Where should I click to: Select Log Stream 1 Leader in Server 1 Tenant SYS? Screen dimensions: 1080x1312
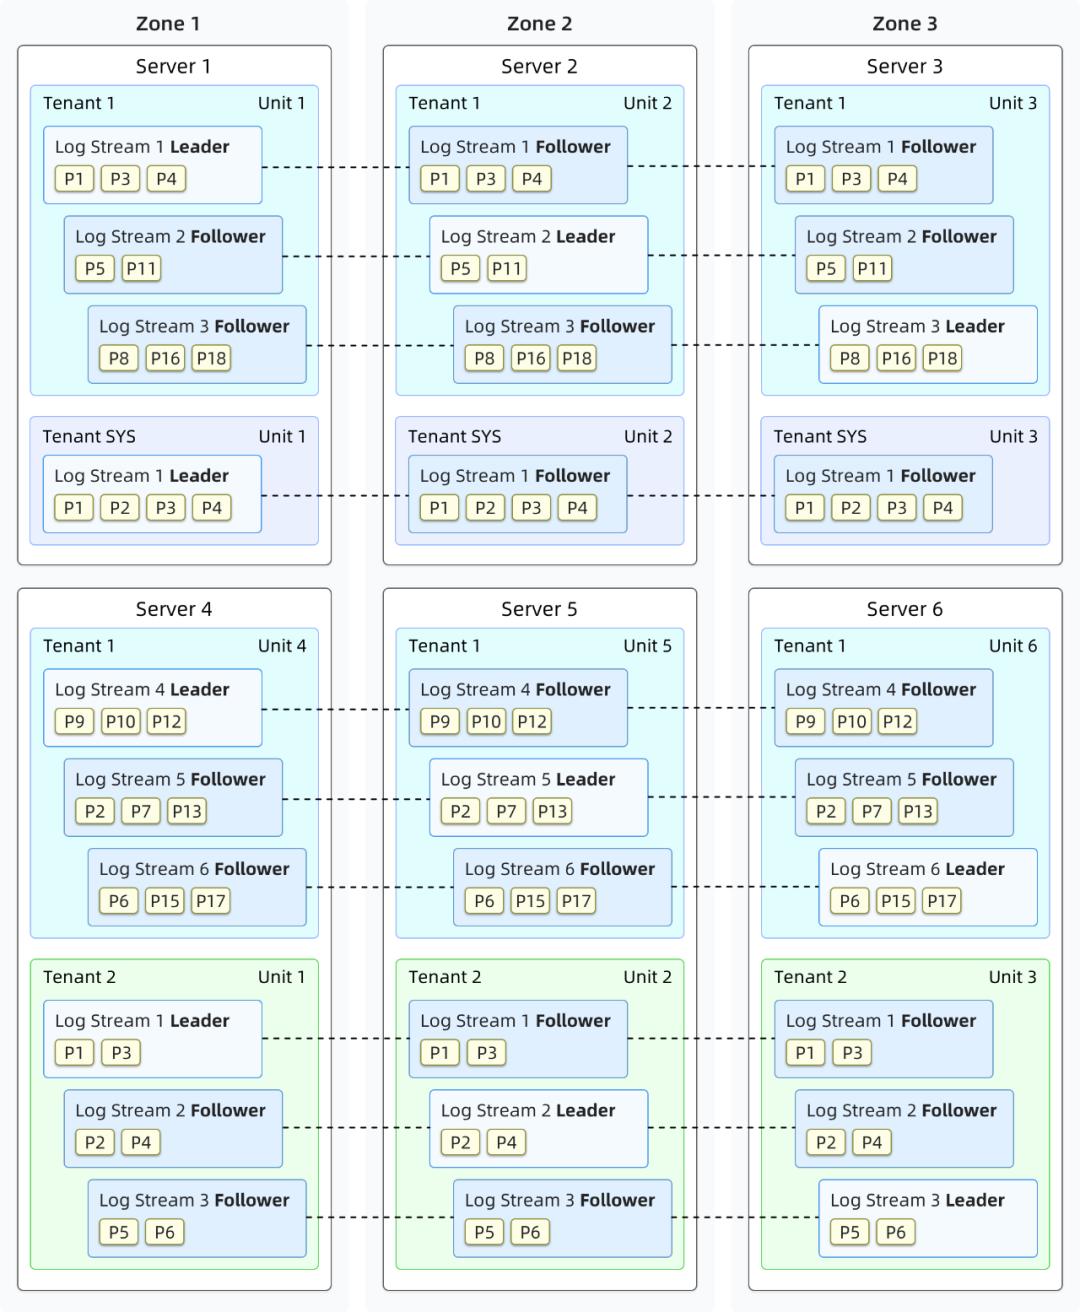[152, 494]
